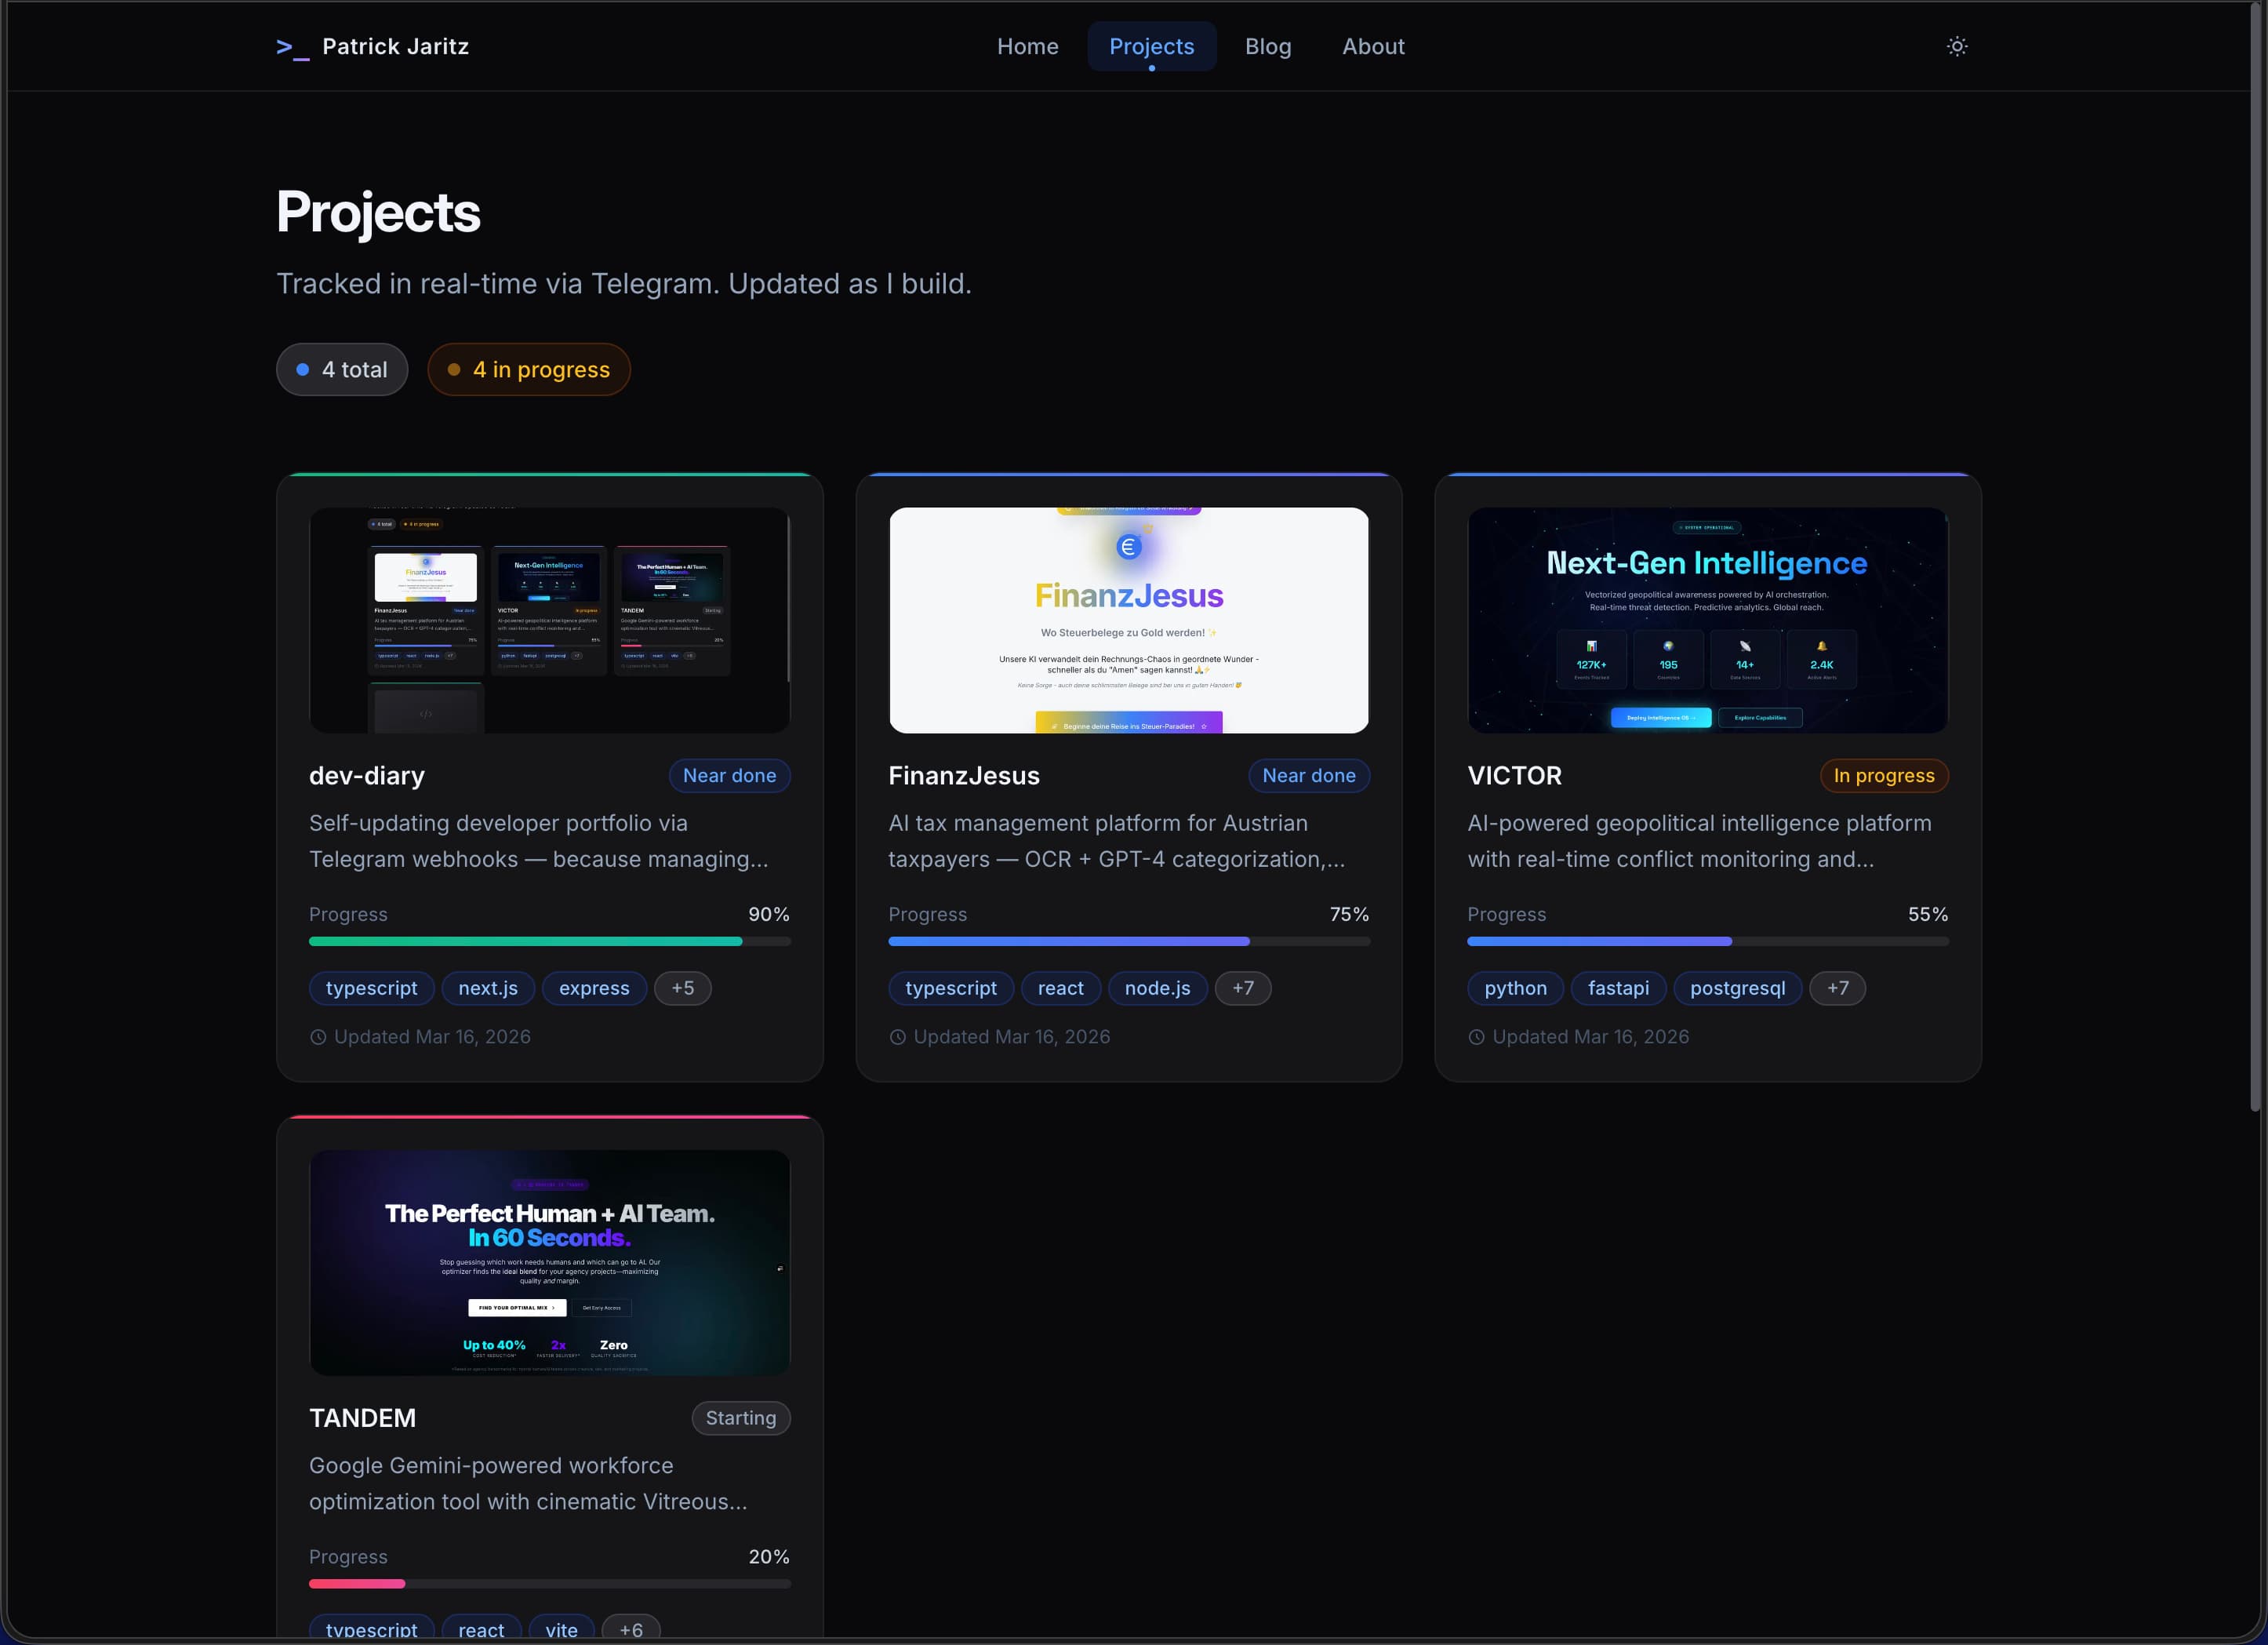This screenshot has height=1645, width=2268.
Task: Click the clock icon on the FinanzJesus card
Action: pos(898,1037)
